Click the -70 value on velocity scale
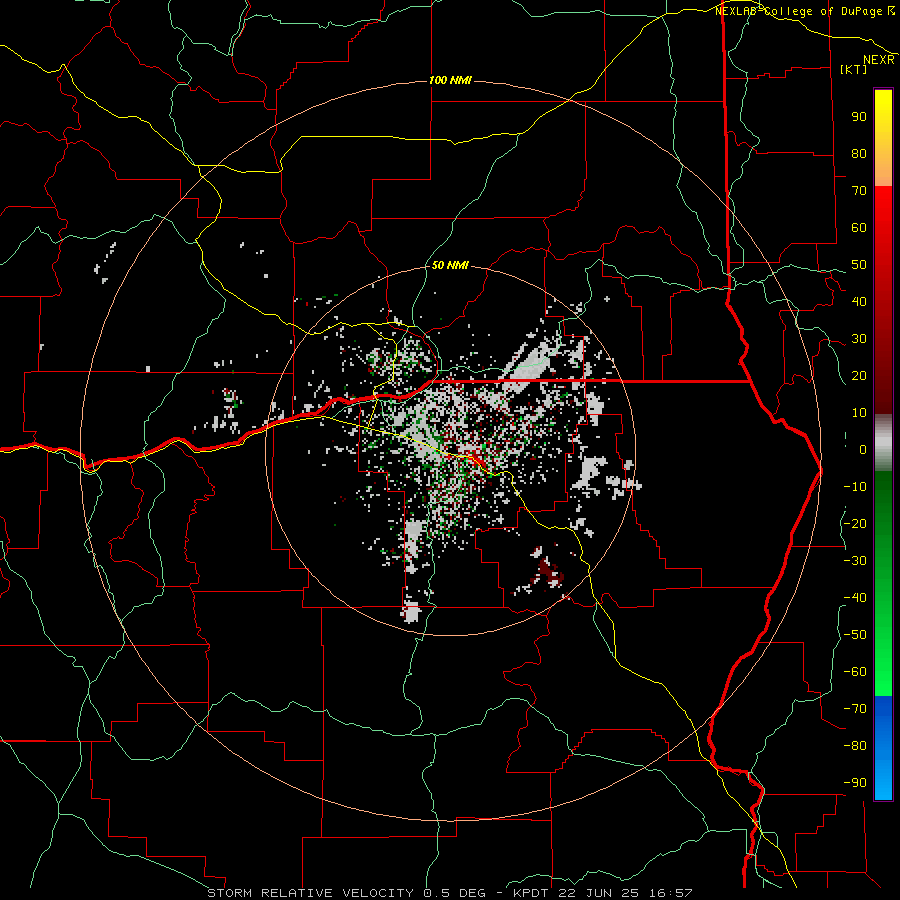900x900 pixels. tap(855, 709)
